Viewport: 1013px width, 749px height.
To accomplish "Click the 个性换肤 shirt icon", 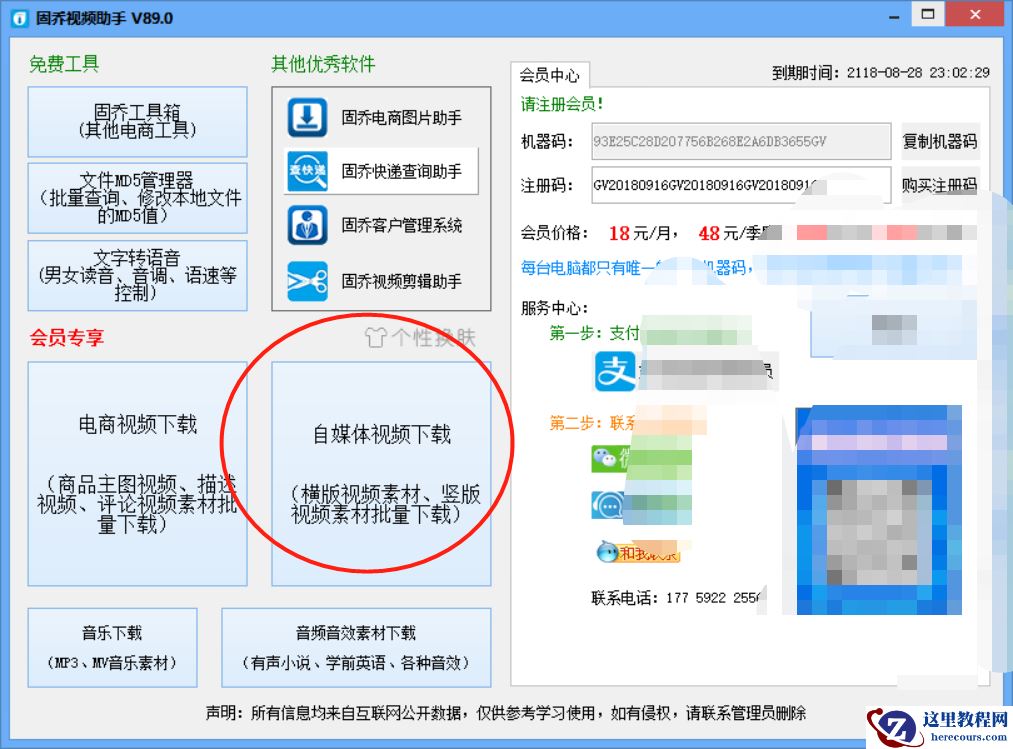I will click(x=375, y=337).
